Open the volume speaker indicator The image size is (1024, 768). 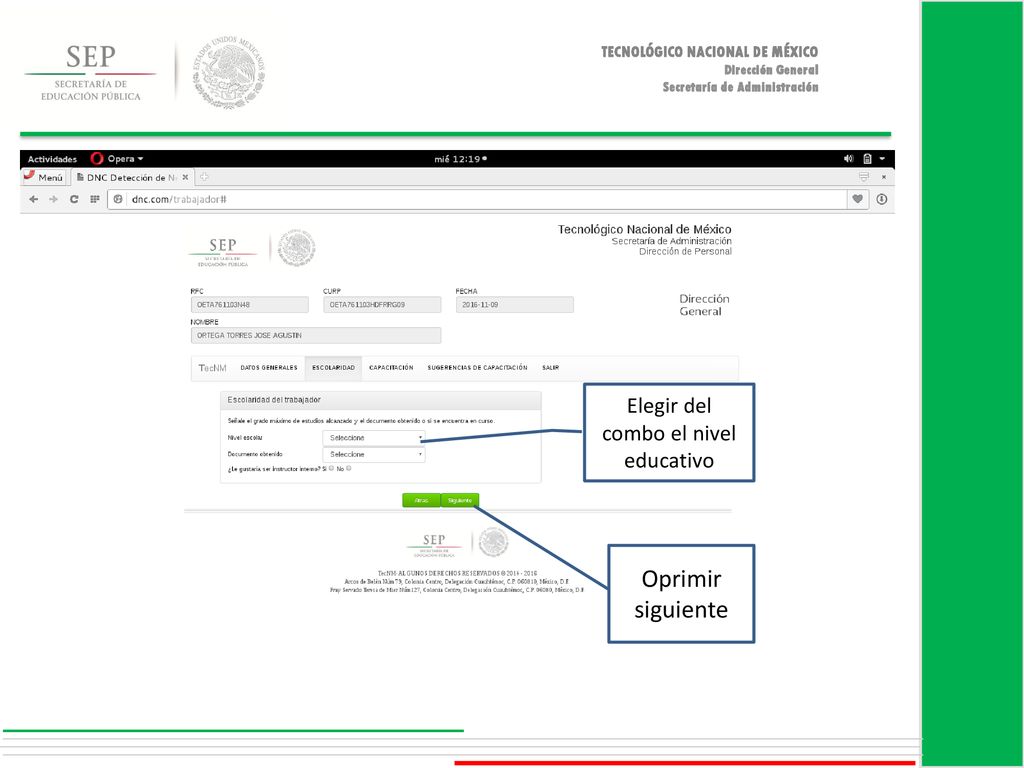coord(848,159)
